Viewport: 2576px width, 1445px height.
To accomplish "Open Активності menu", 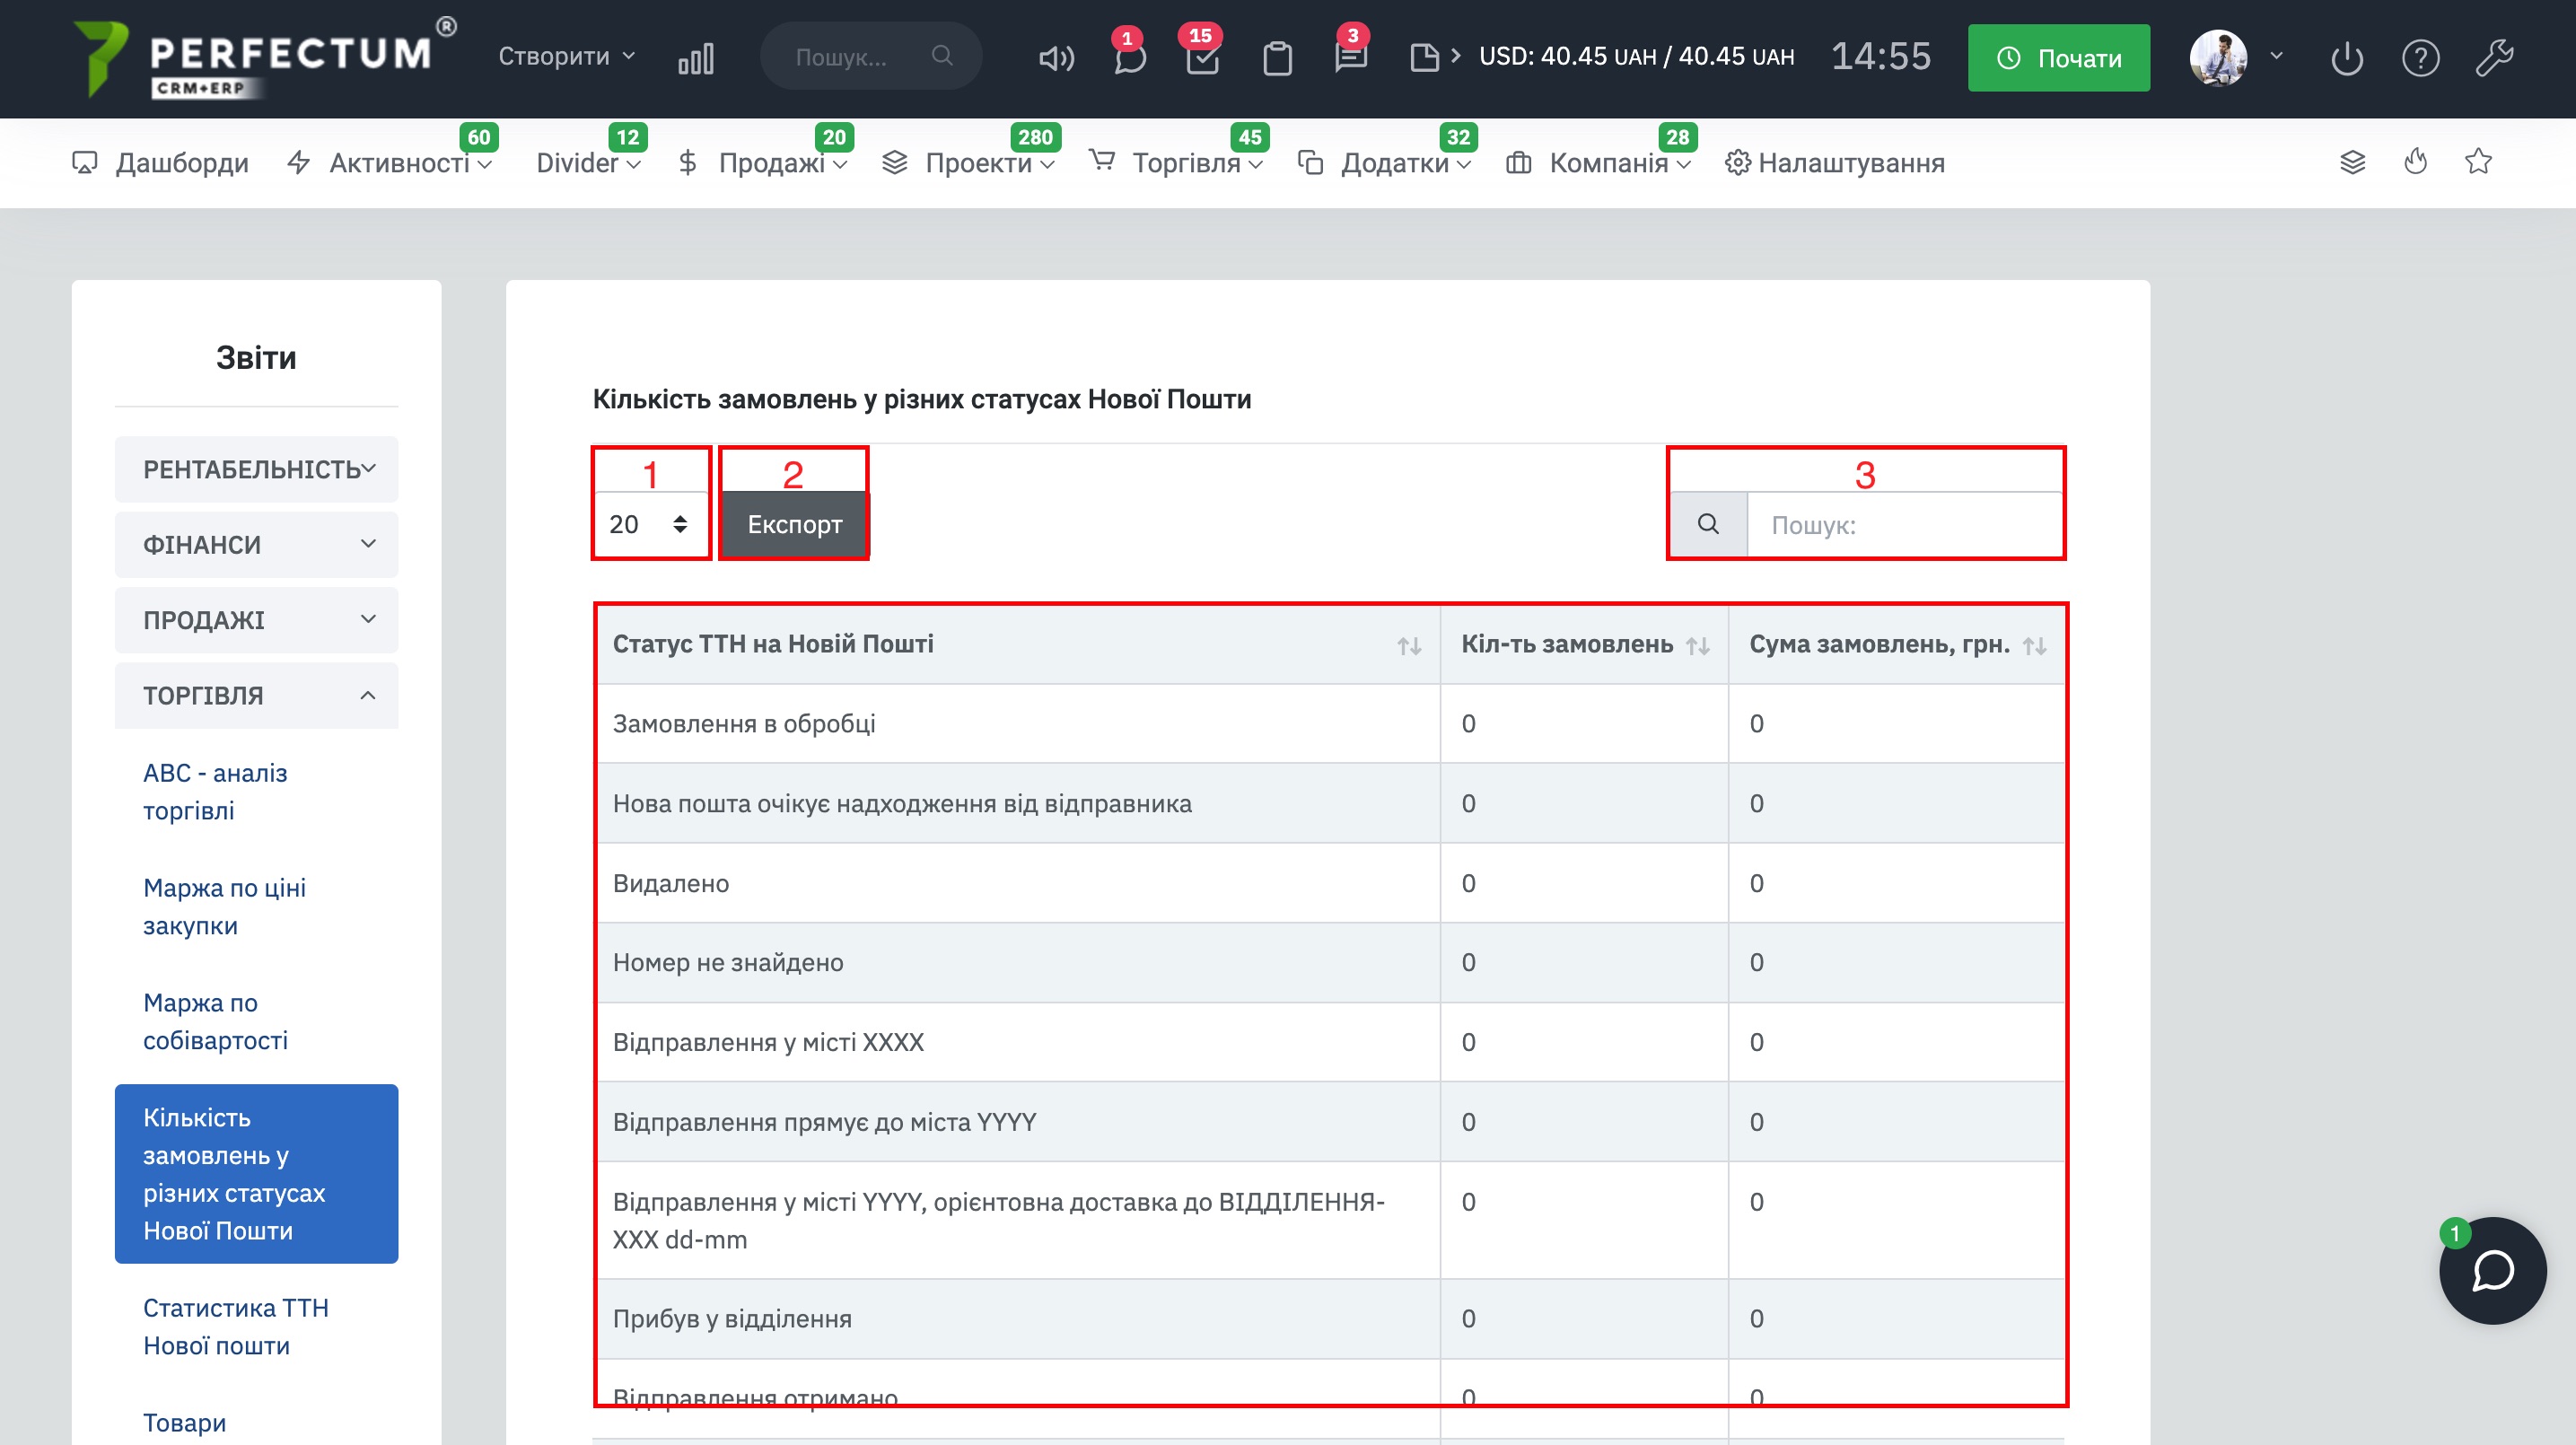I will [x=390, y=162].
